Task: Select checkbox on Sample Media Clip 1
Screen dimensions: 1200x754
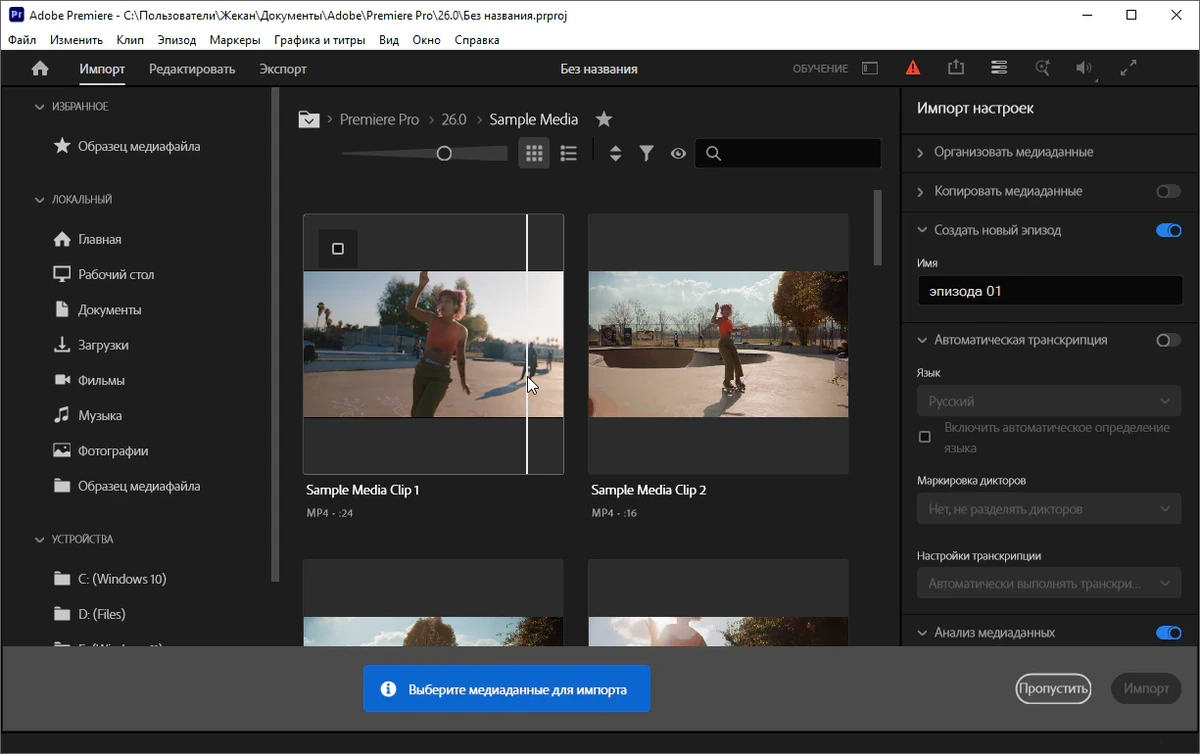Action: (x=337, y=249)
